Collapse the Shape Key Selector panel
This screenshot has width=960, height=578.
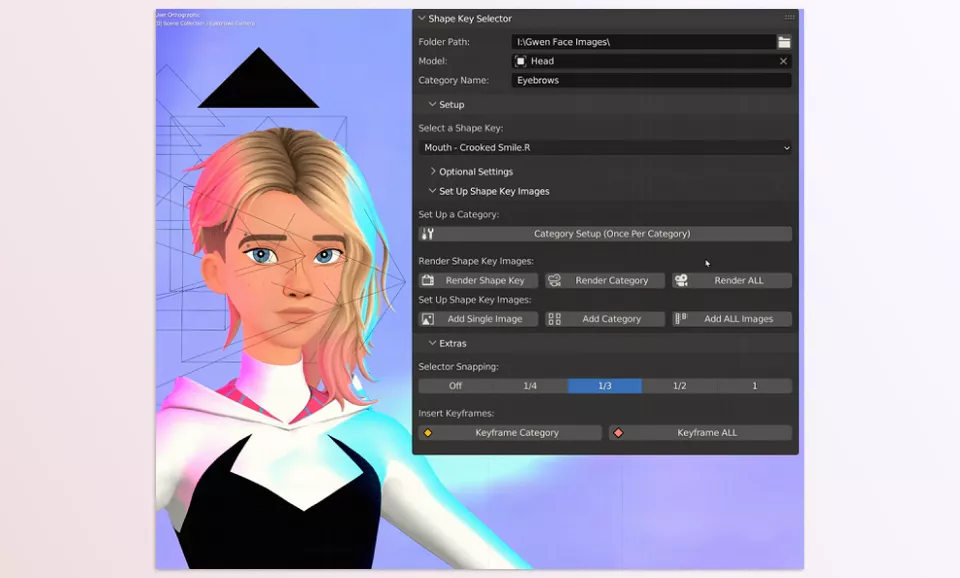(421, 18)
